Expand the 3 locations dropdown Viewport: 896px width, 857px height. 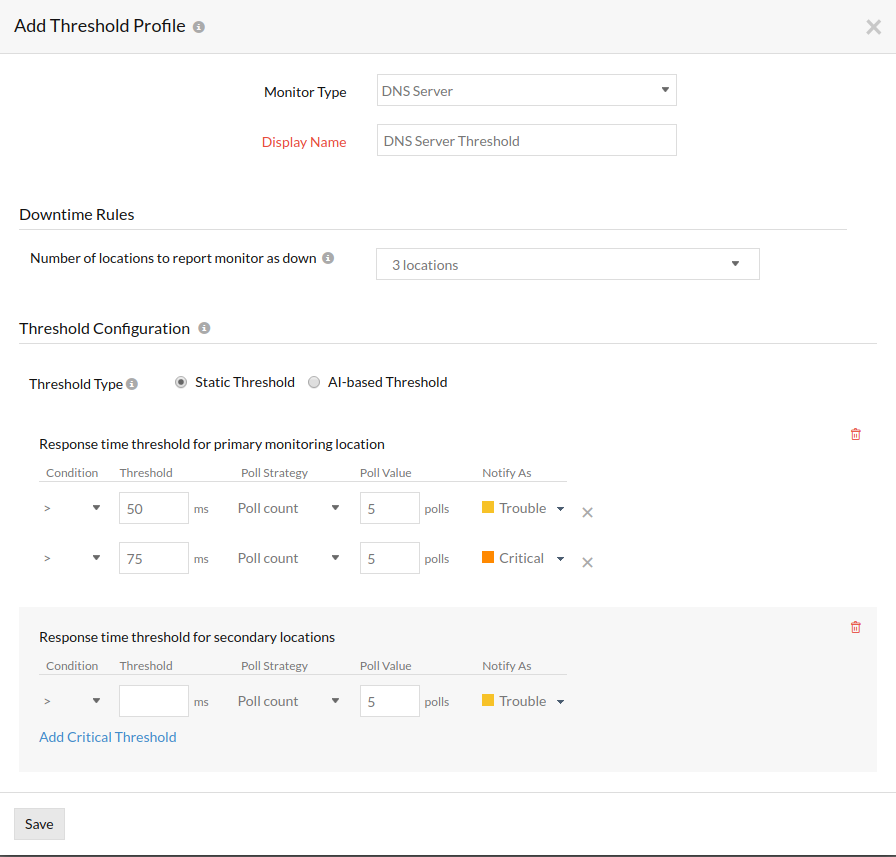tap(567, 265)
